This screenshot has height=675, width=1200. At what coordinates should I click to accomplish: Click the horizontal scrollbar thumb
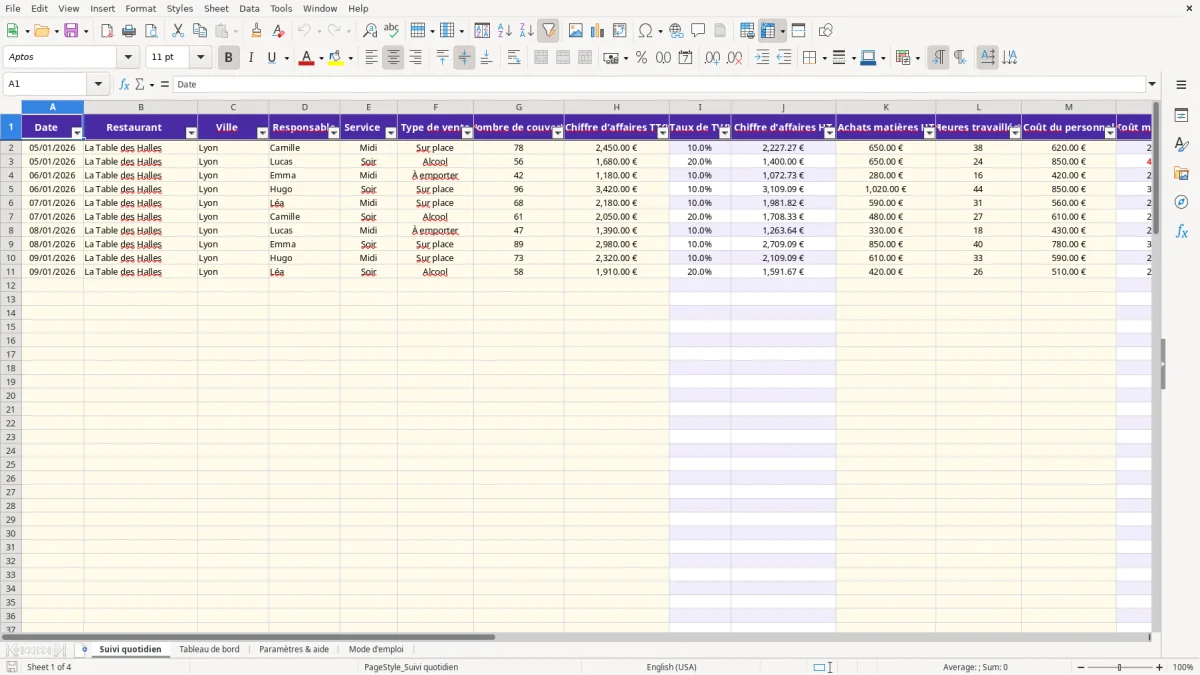248,636
